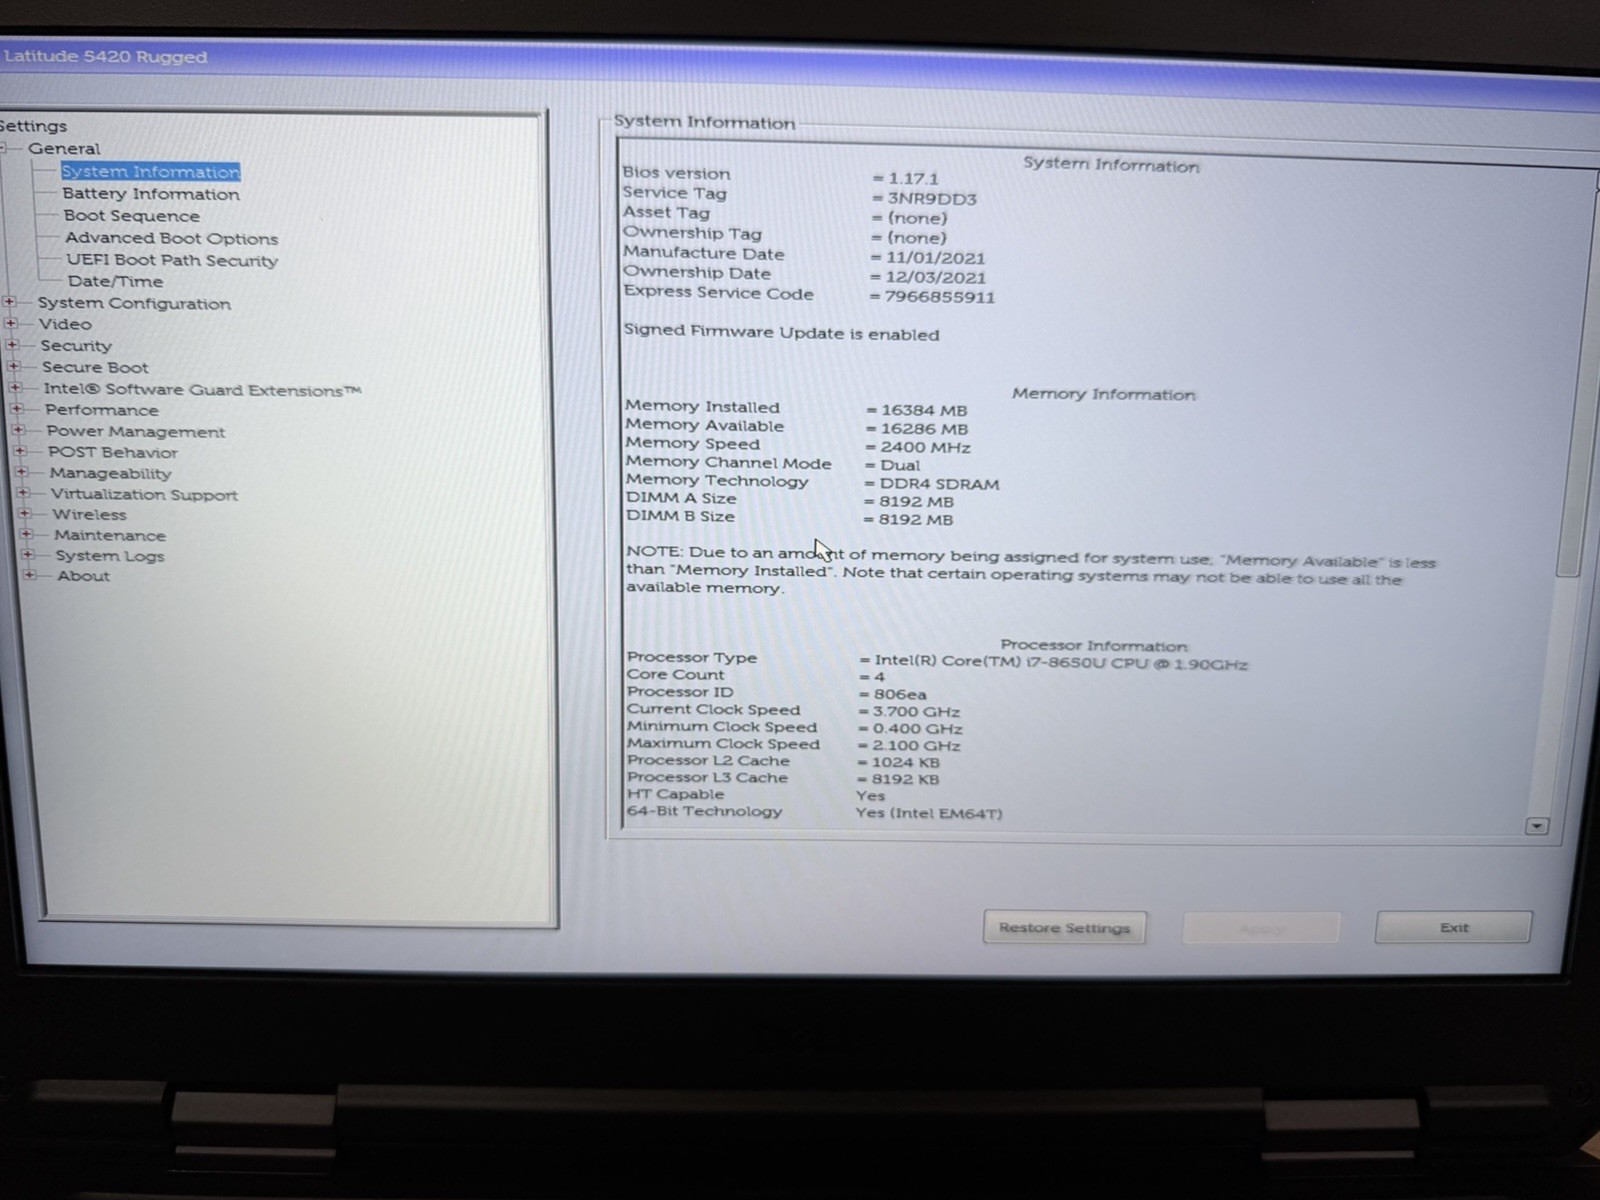
Task: Expand the Secure Boot node
Action: coord(13,367)
